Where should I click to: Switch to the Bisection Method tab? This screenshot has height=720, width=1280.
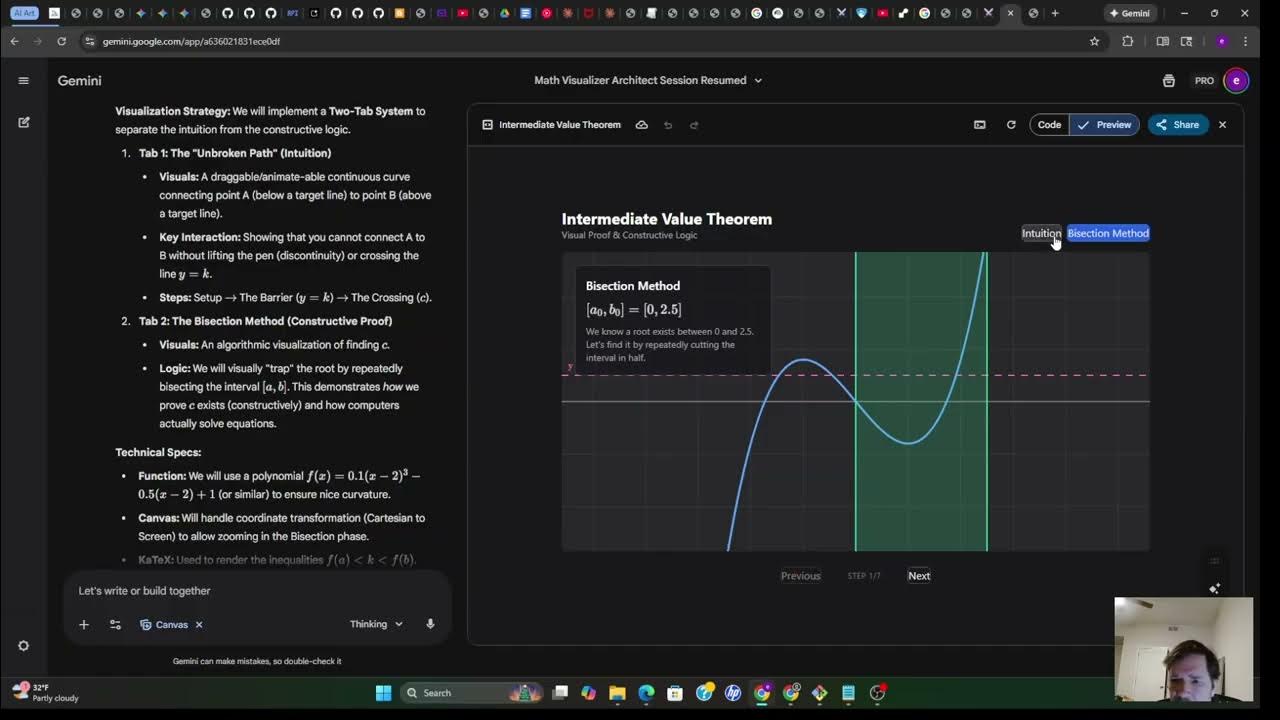point(1107,233)
